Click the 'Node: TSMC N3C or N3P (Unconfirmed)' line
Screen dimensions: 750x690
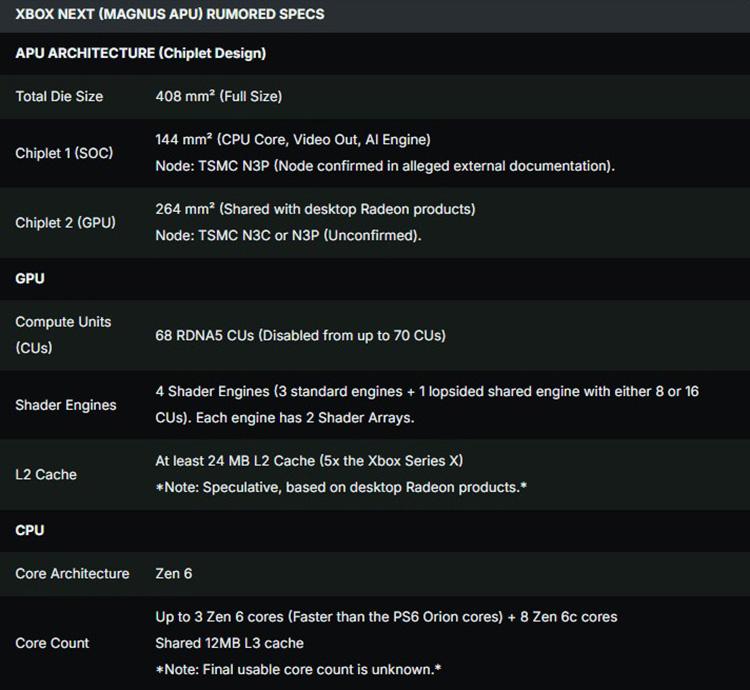pyautogui.click(x=288, y=235)
